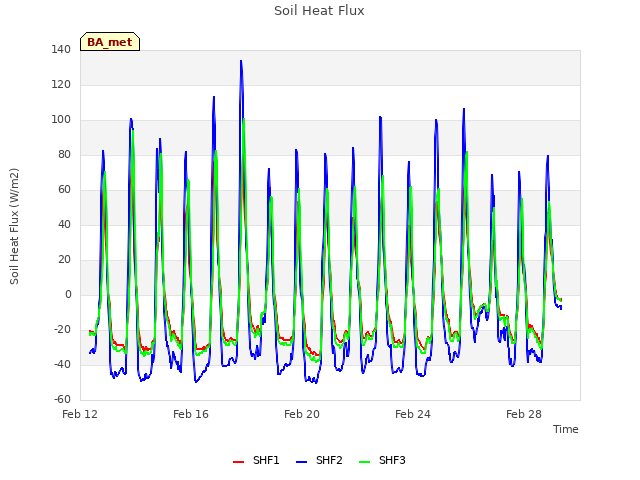This screenshot has height=480, width=640.
Task: Click the 20 y-axis tick label
Action: (x=64, y=260)
